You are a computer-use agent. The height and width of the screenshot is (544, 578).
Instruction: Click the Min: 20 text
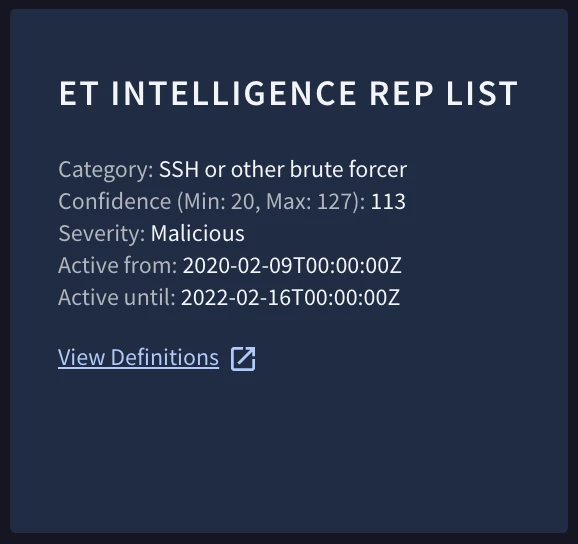pos(219,202)
